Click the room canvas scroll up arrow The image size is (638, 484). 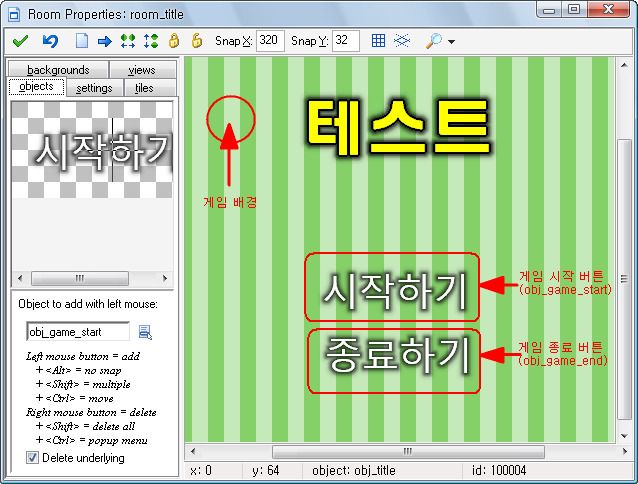click(x=624, y=65)
